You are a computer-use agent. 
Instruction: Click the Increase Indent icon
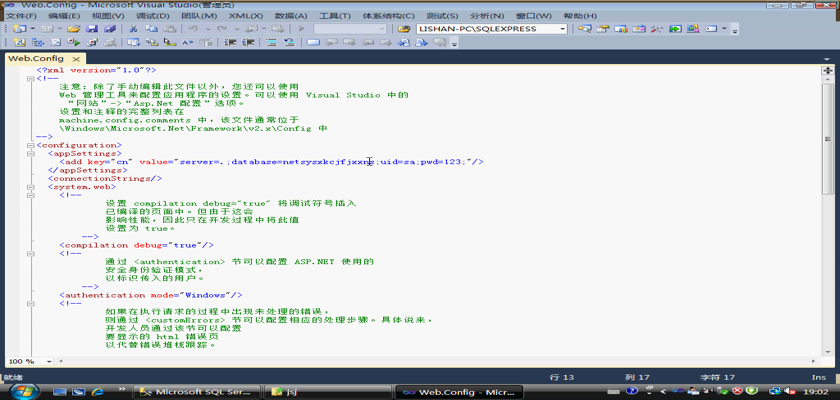point(248,42)
